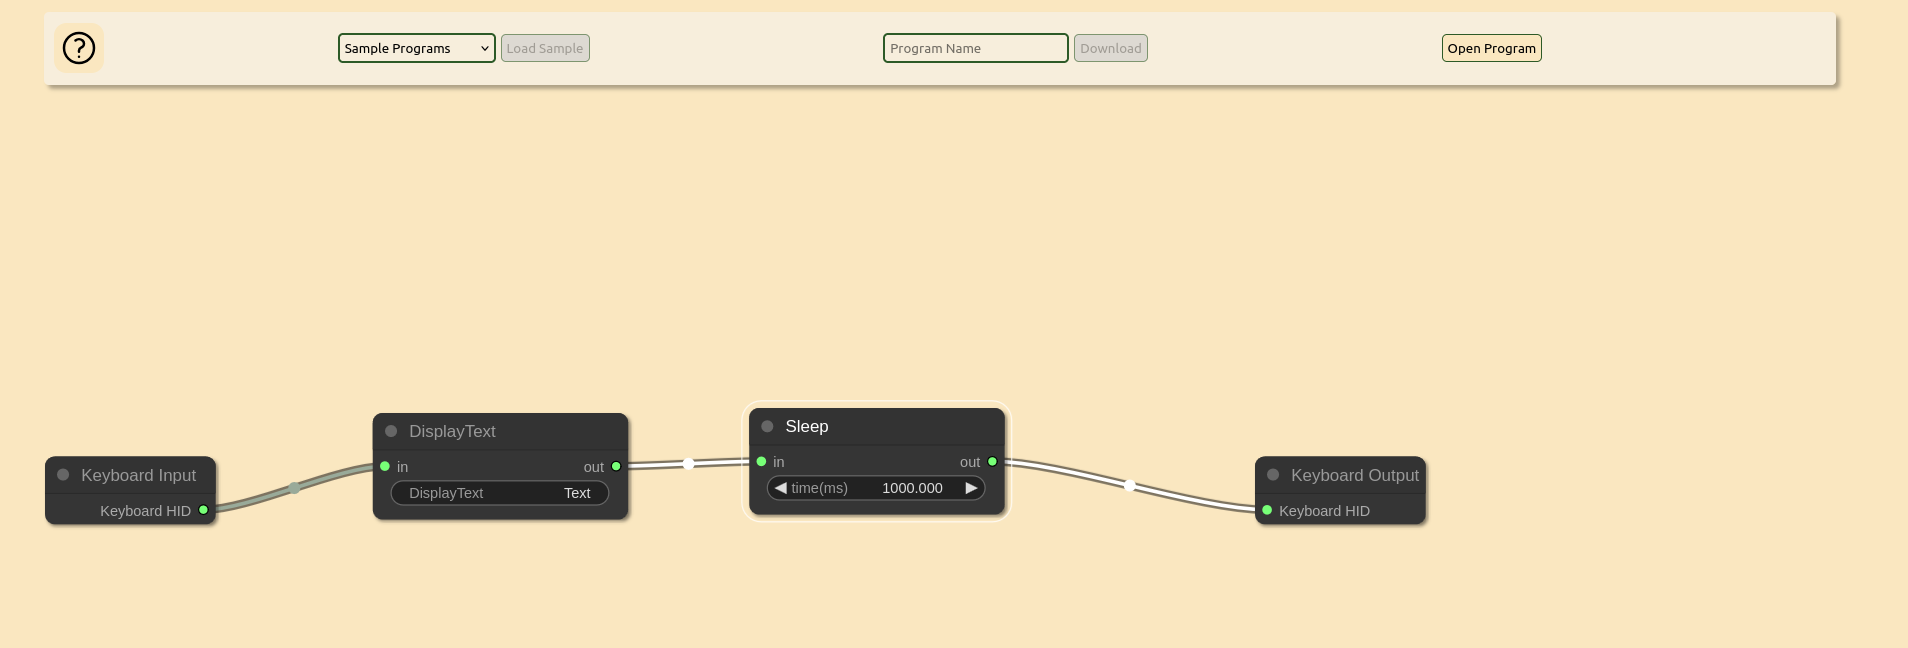Collapse the DisplayText node via its dot
This screenshot has width=1908, height=648.
pos(391,431)
